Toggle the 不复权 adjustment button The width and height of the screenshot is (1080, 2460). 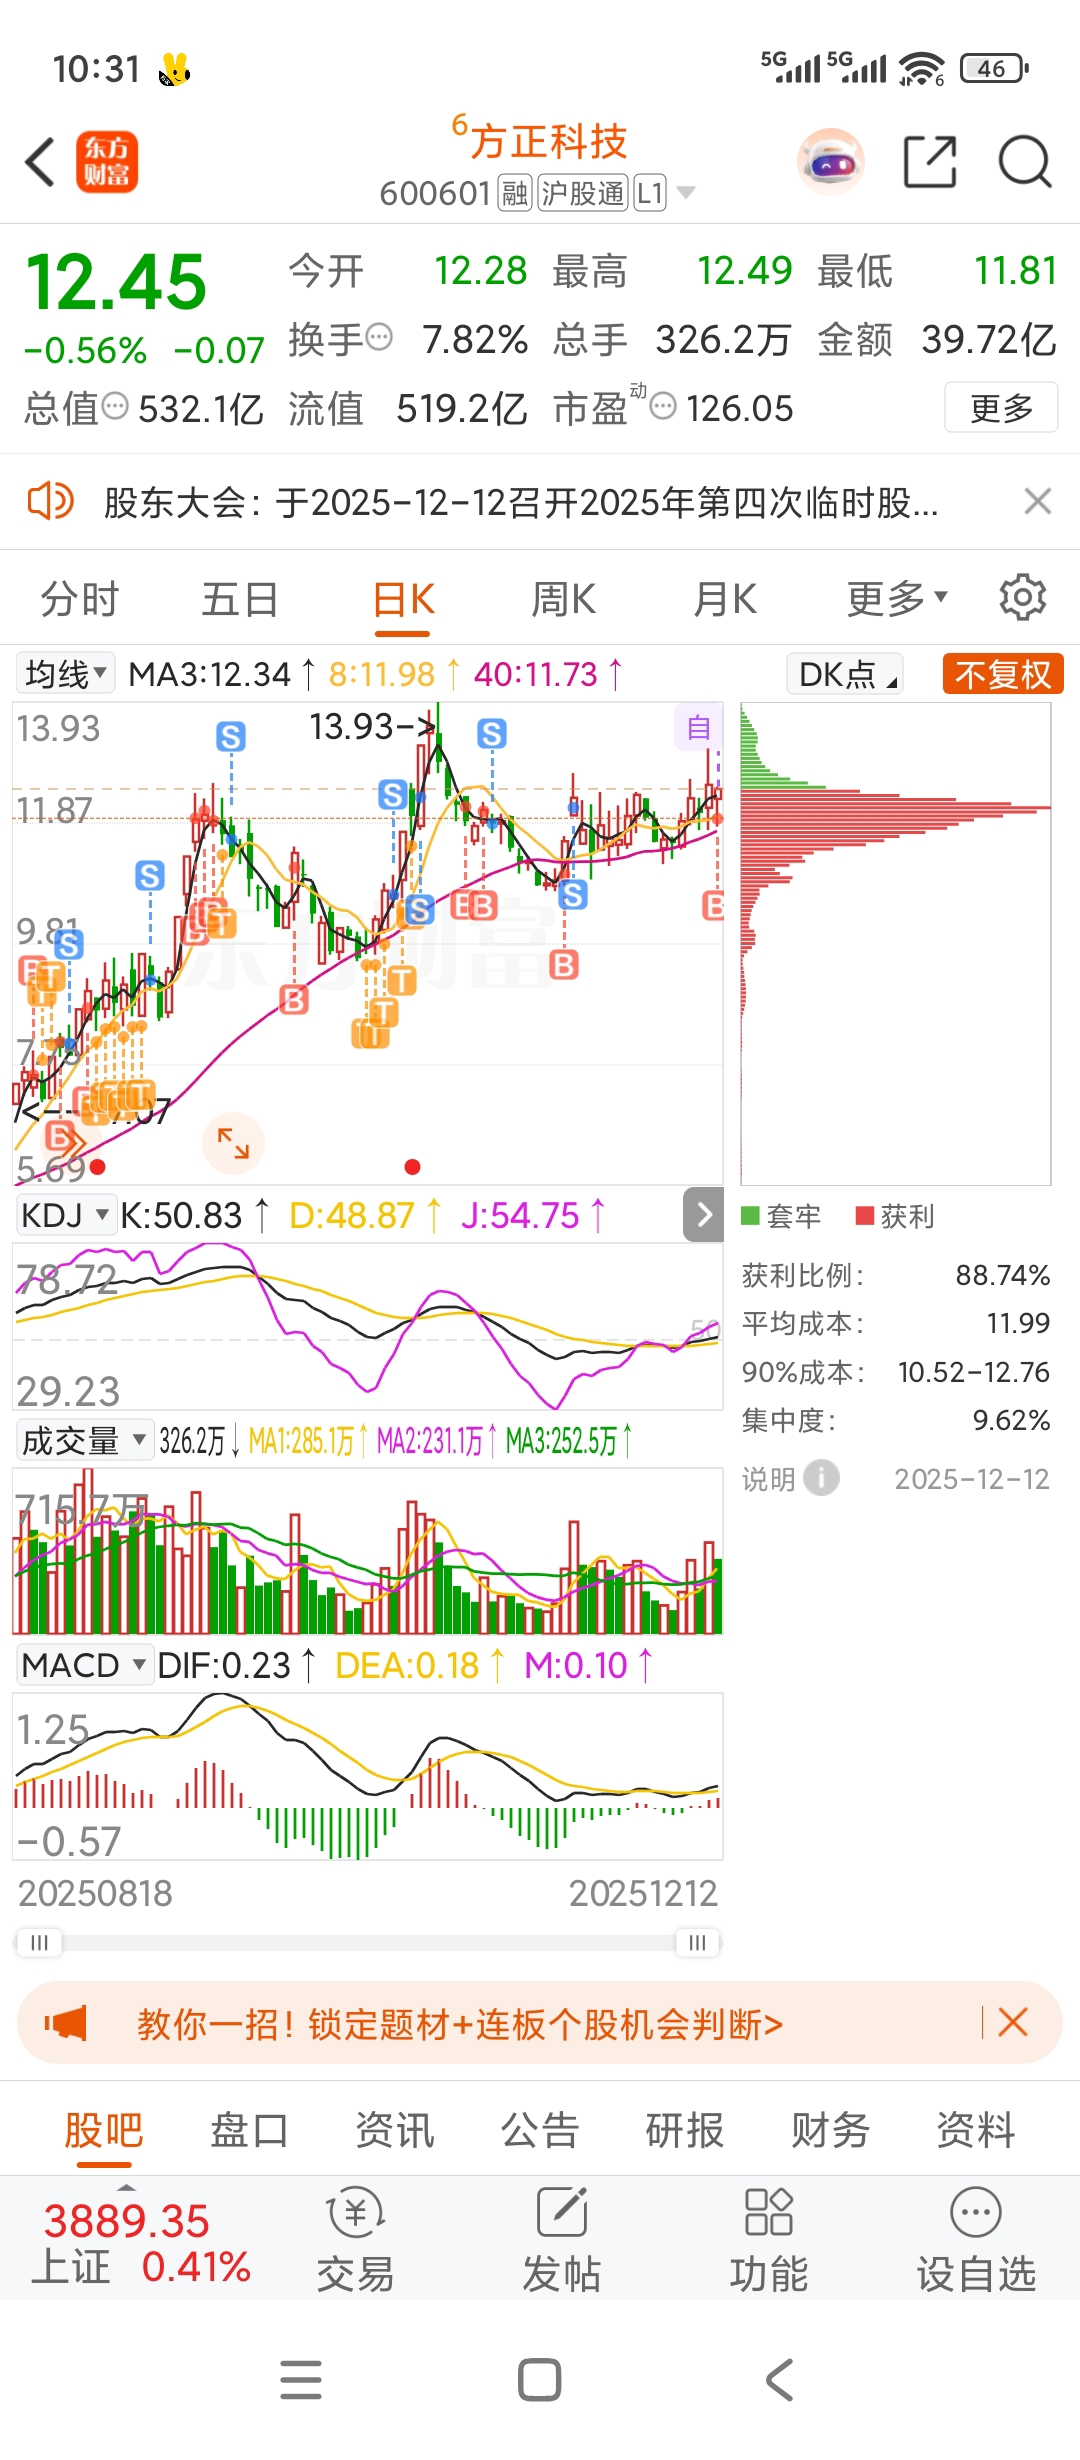click(1003, 674)
